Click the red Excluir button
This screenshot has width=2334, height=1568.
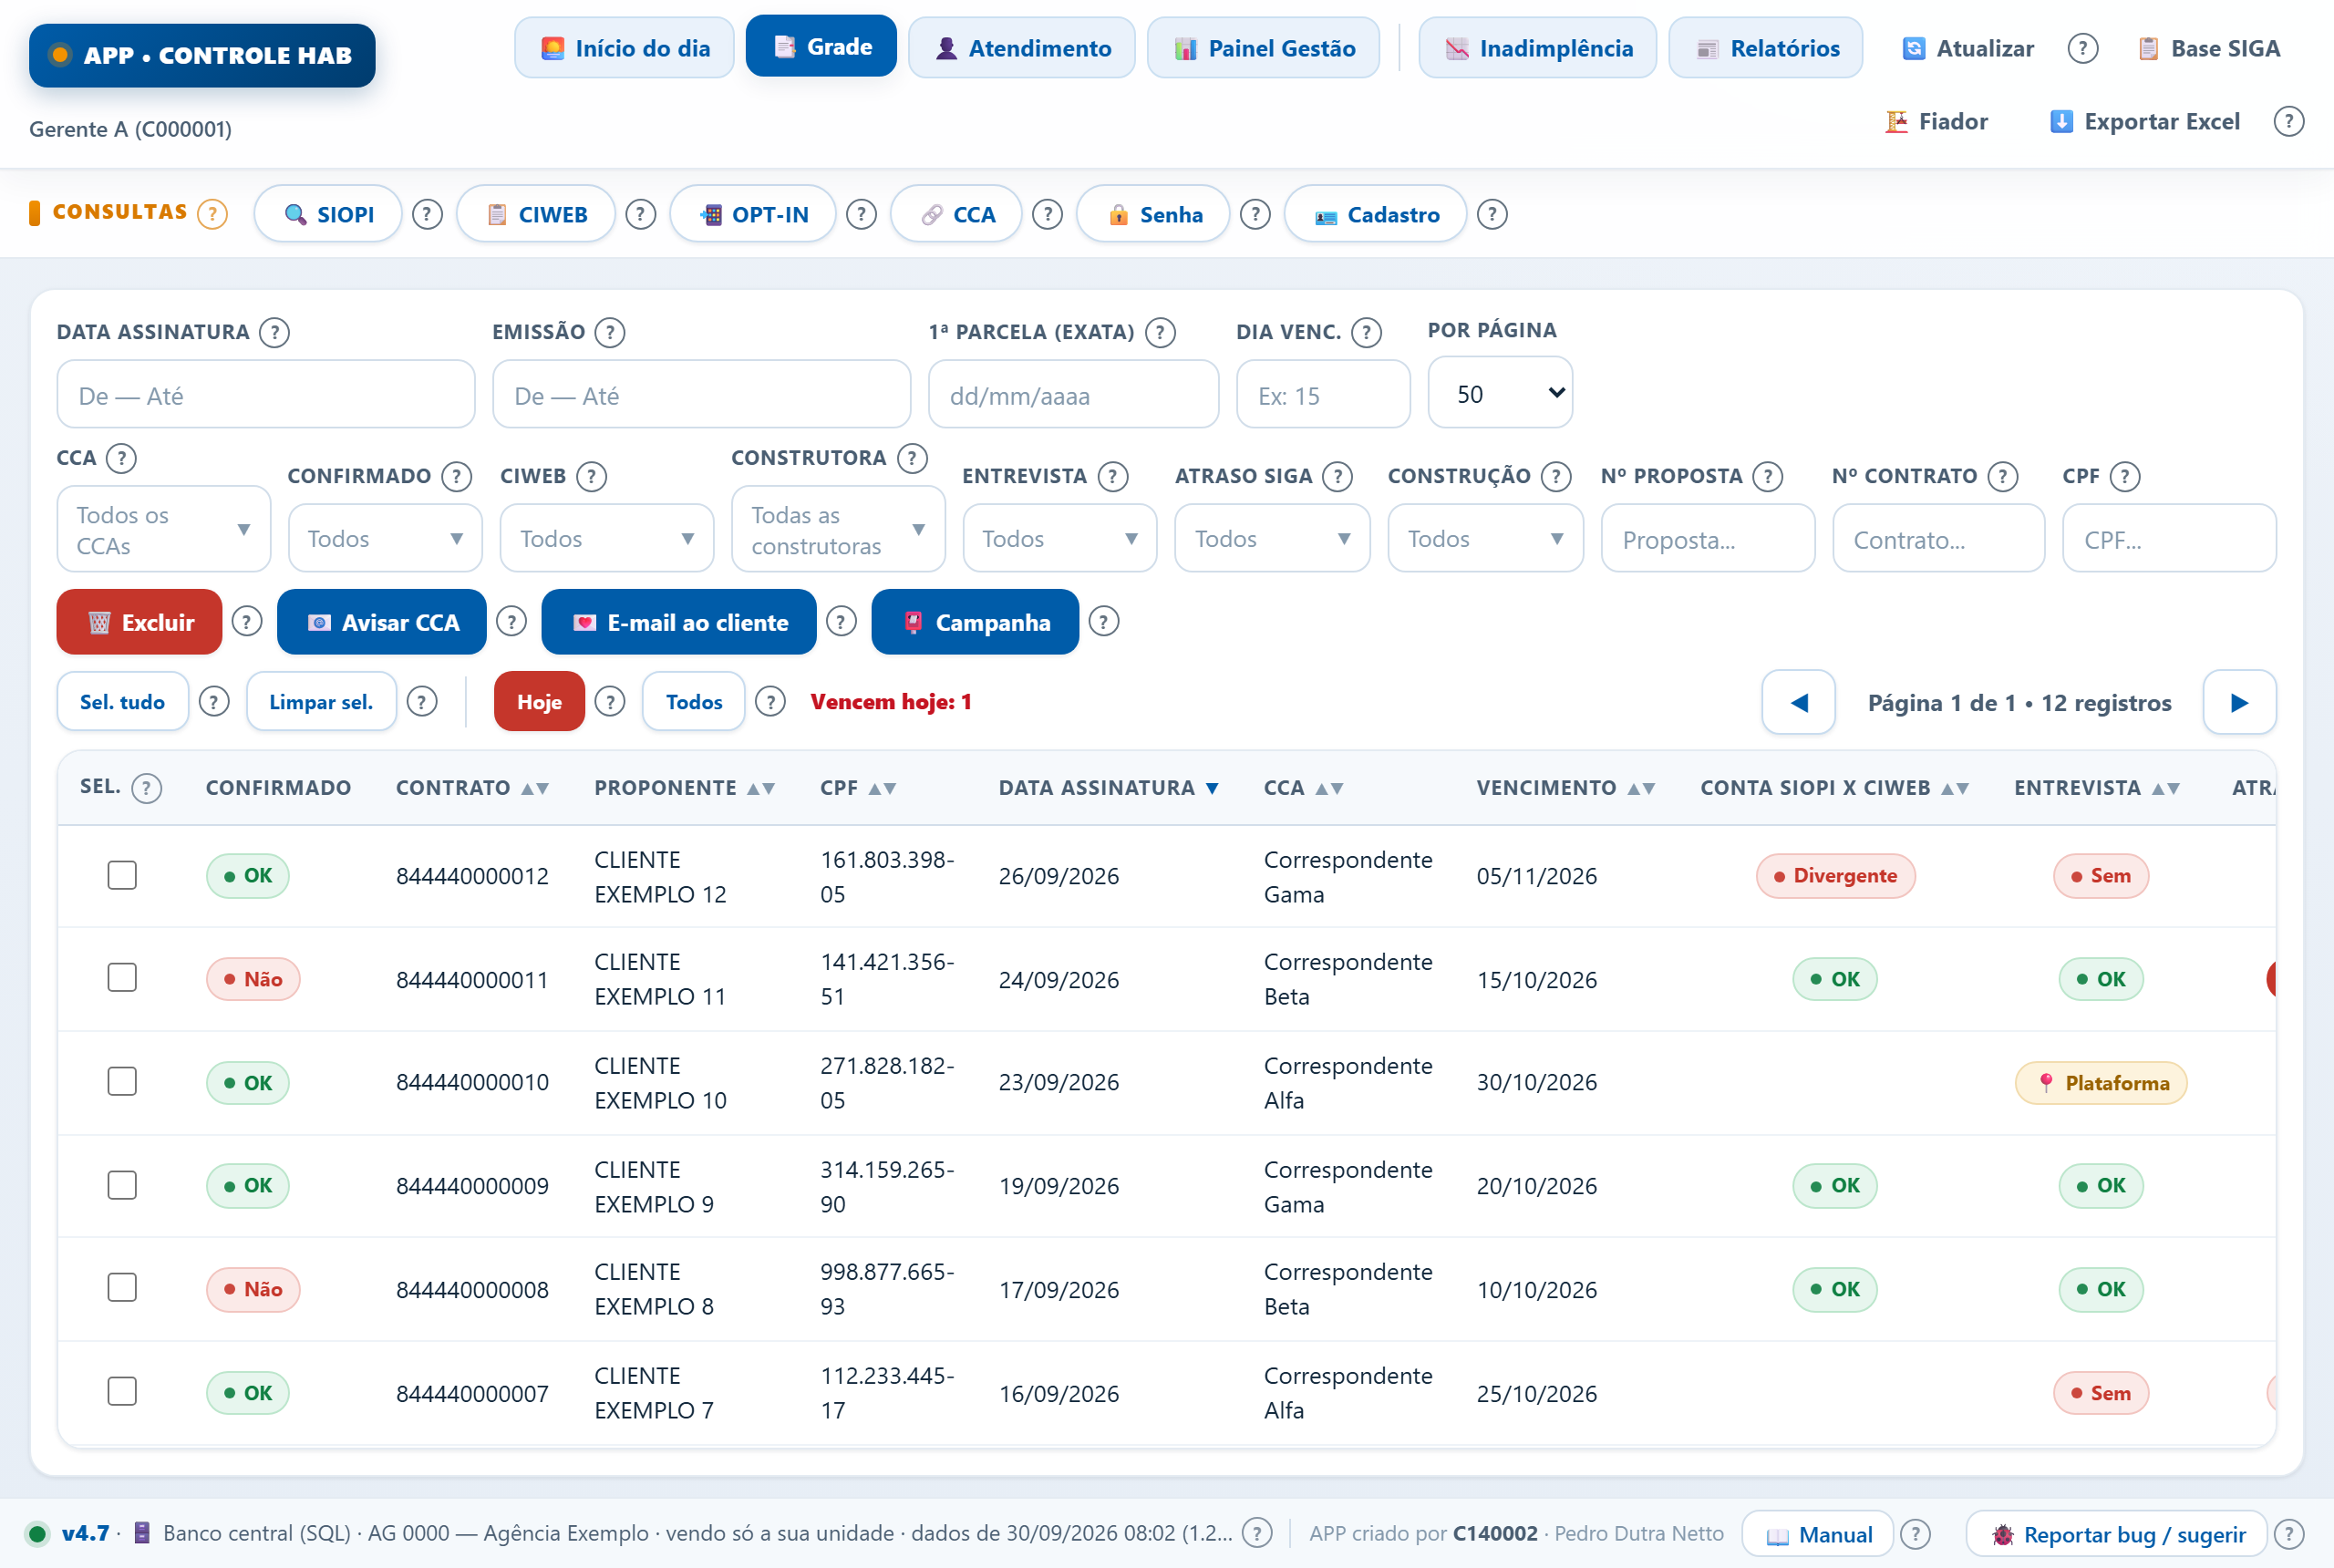(x=139, y=622)
